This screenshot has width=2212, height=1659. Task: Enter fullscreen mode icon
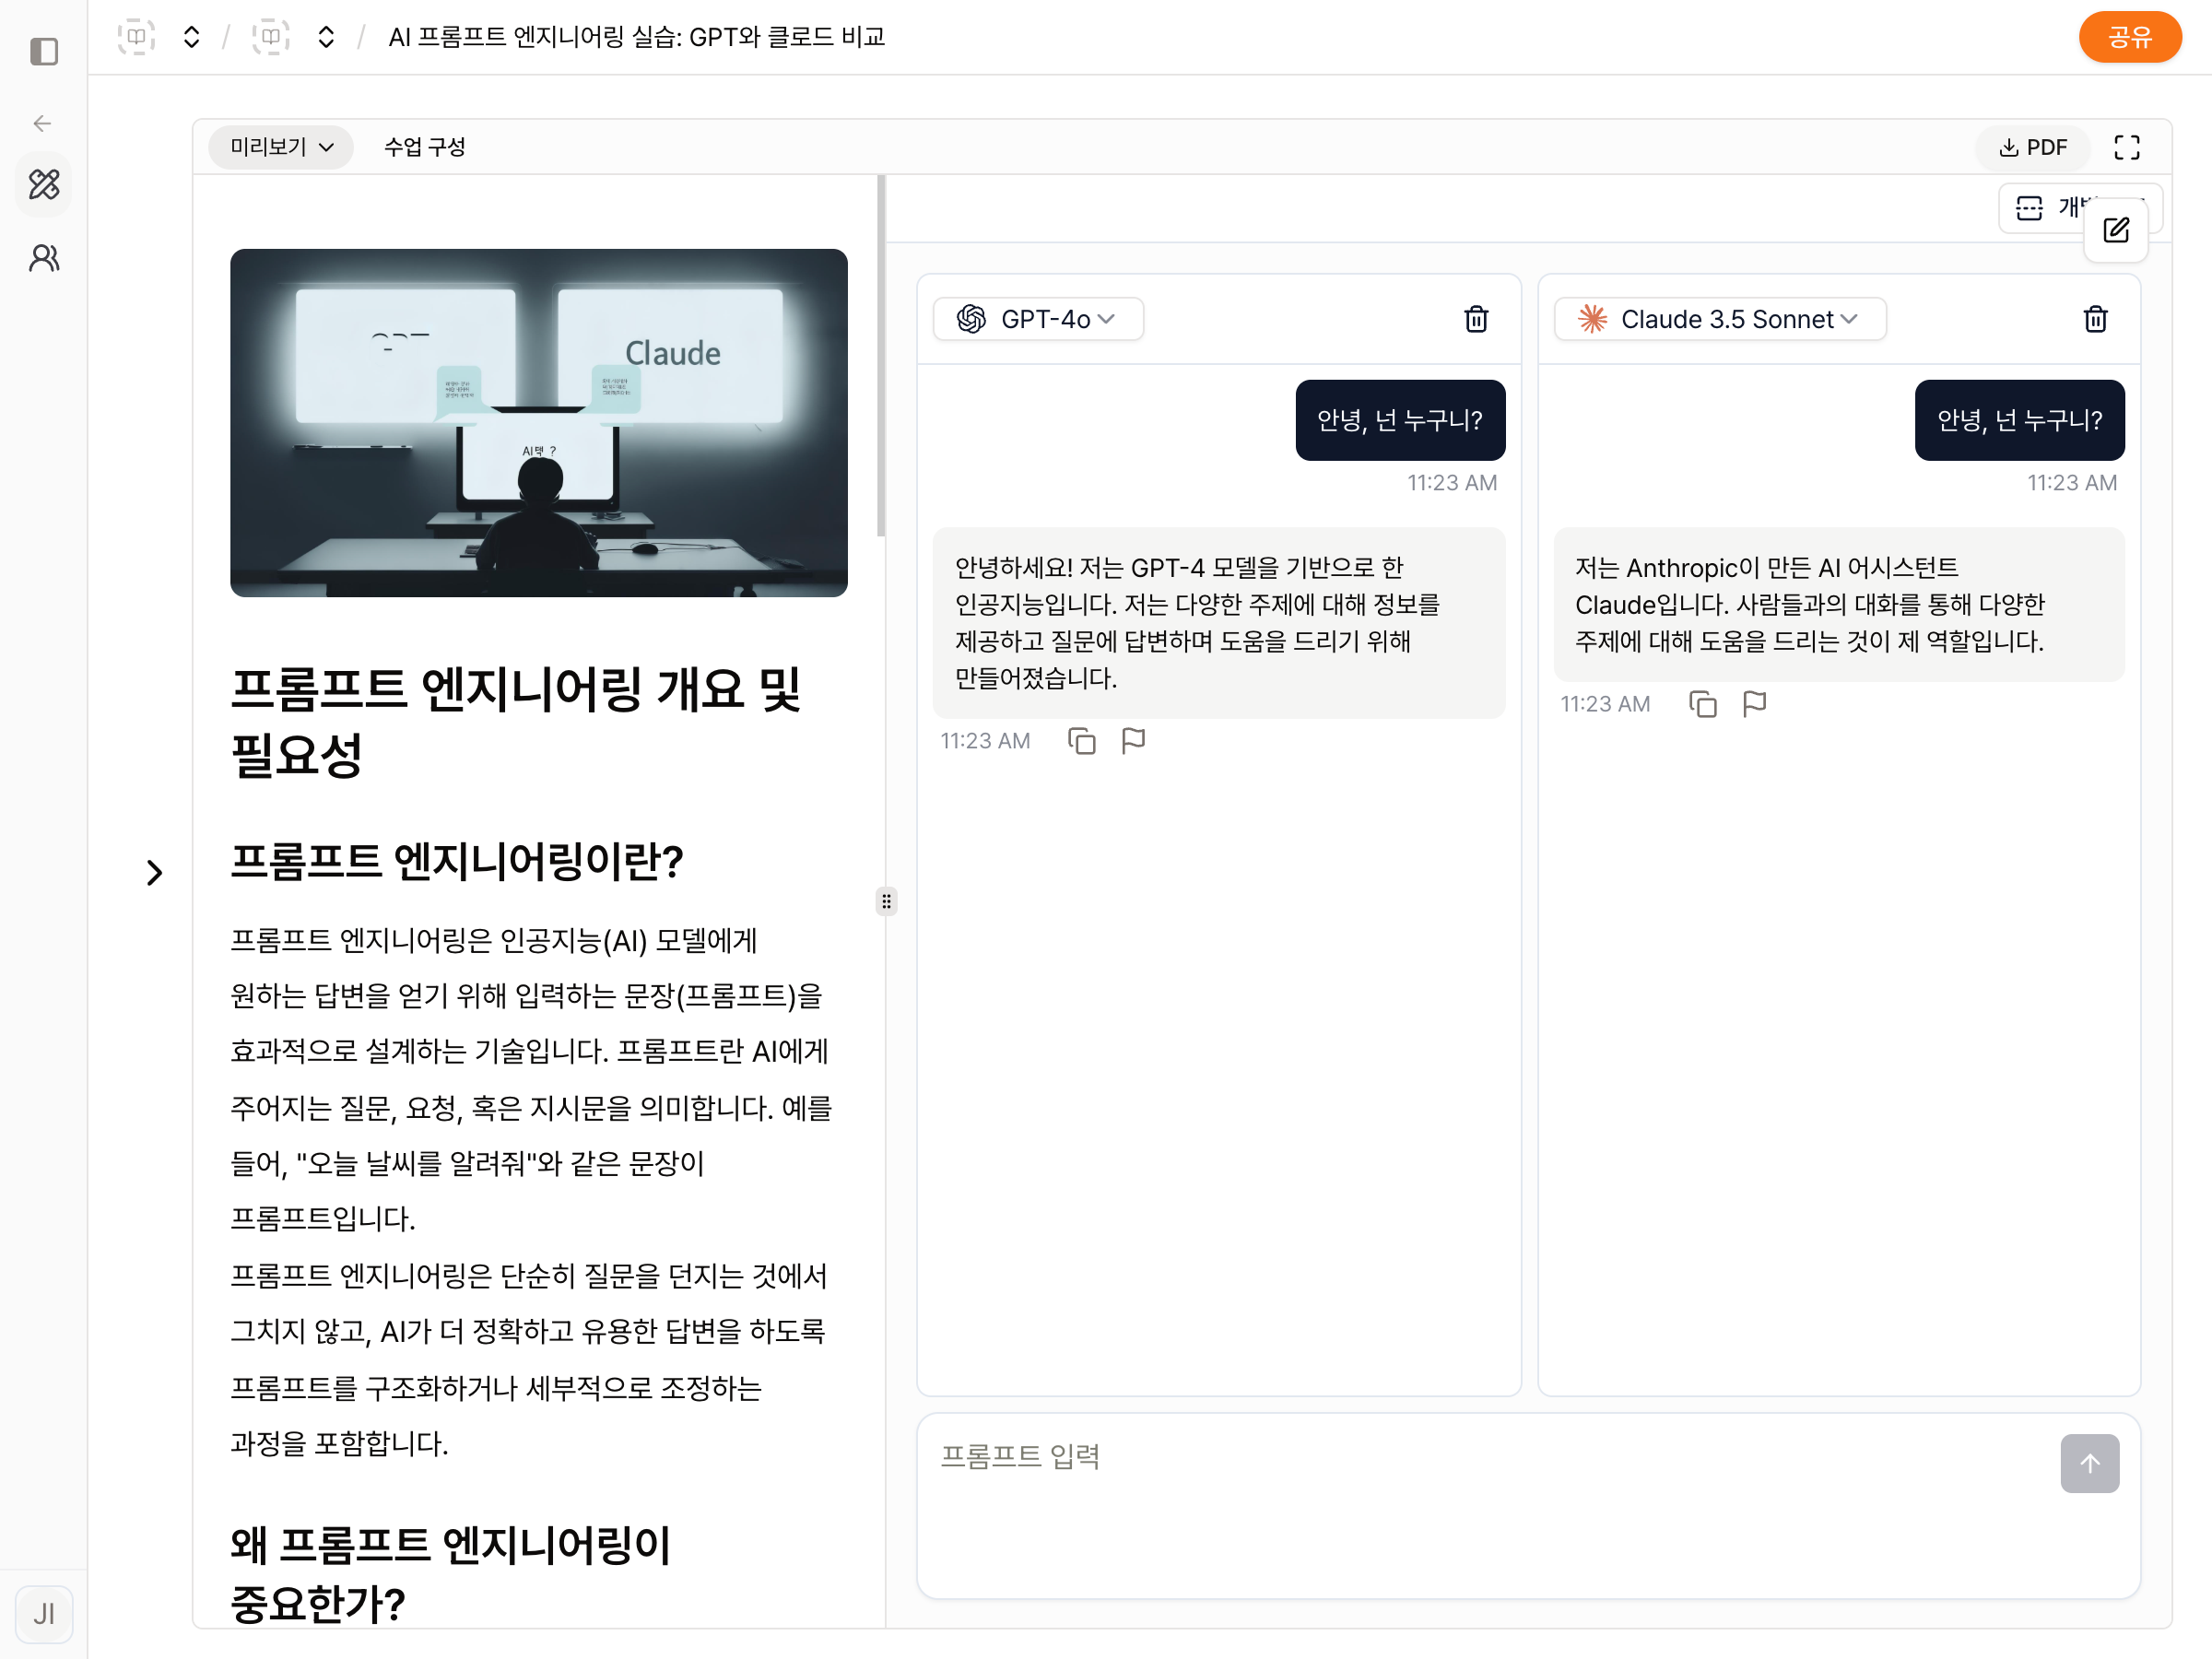2127,147
